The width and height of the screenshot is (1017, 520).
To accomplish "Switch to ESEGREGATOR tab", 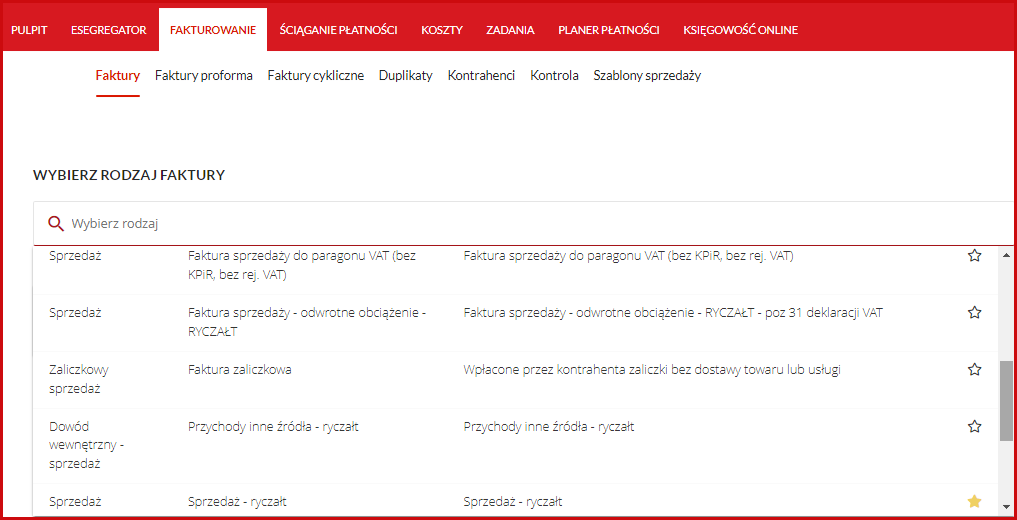I will tap(109, 30).
